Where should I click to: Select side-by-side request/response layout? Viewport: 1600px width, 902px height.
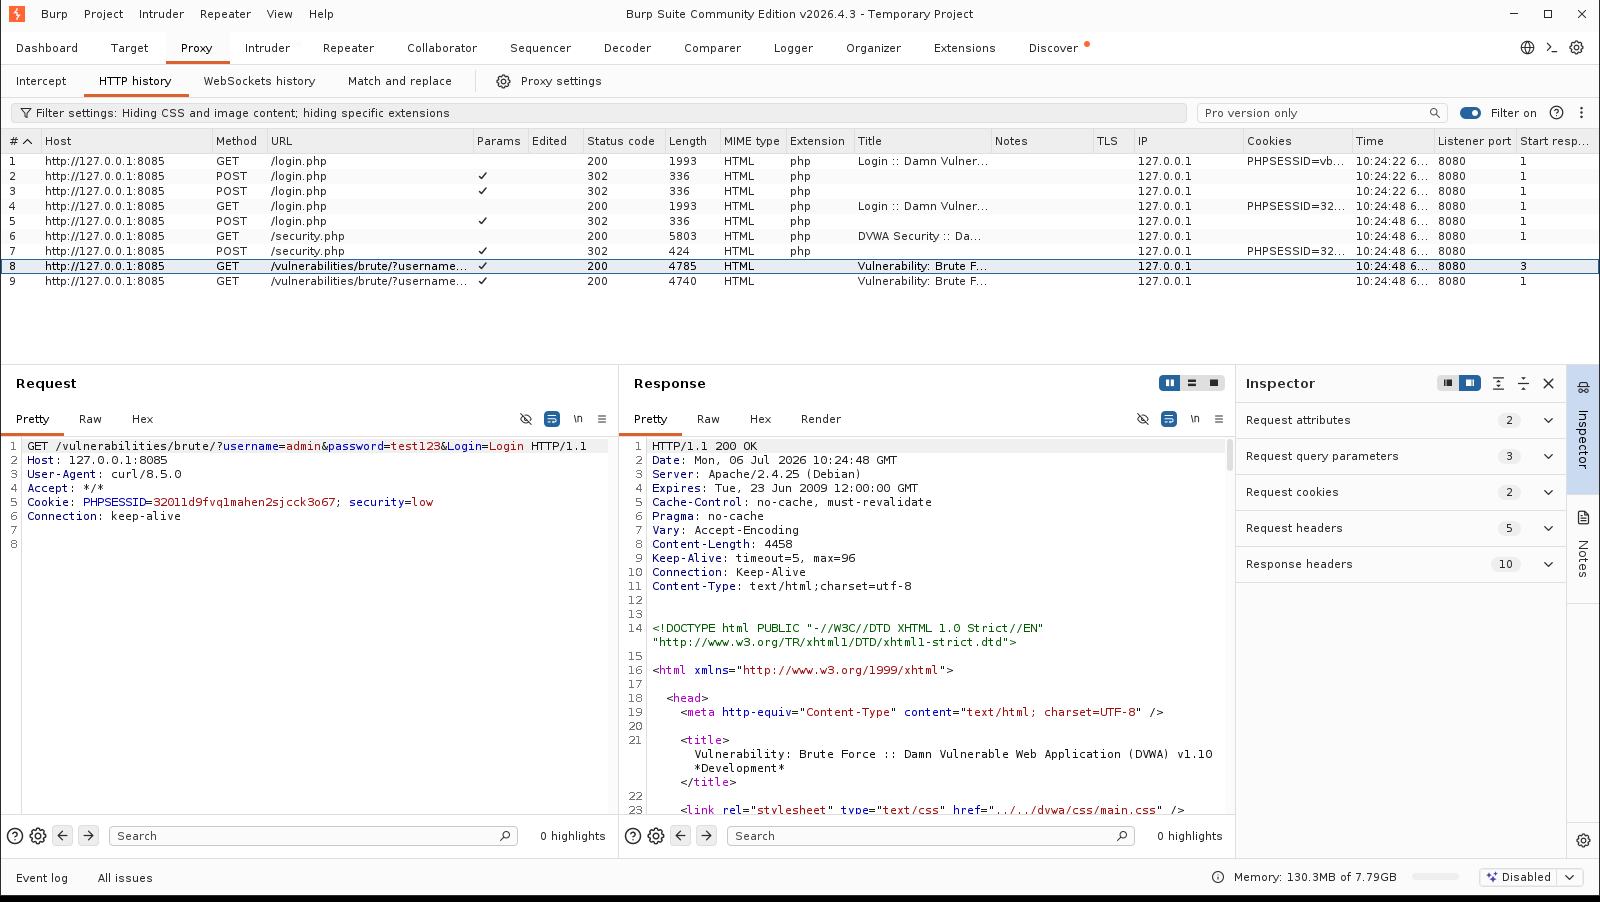pyautogui.click(x=1169, y=383)
